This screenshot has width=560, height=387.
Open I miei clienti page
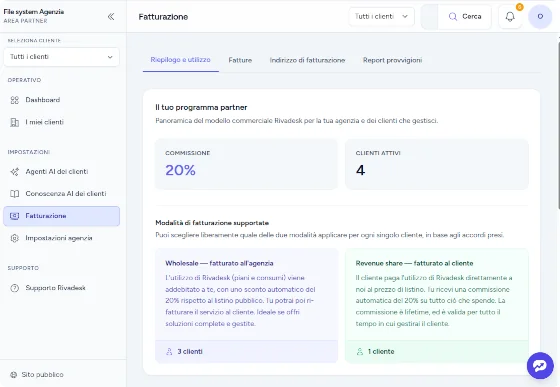coord(61,122)
